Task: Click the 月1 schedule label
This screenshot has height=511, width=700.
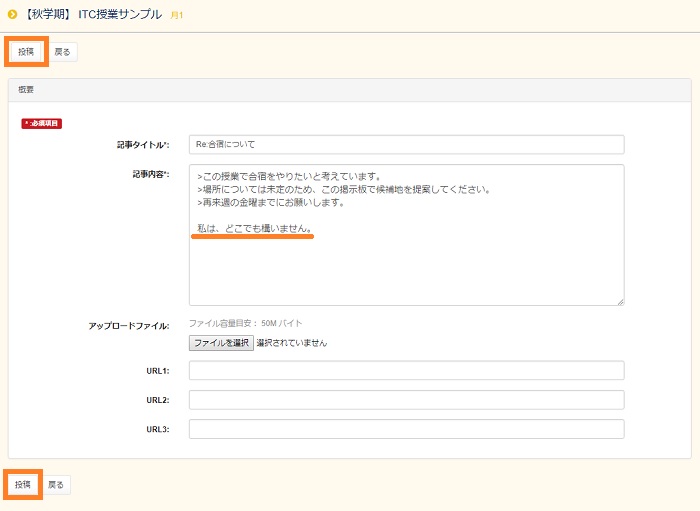Action: pos(176,16)
